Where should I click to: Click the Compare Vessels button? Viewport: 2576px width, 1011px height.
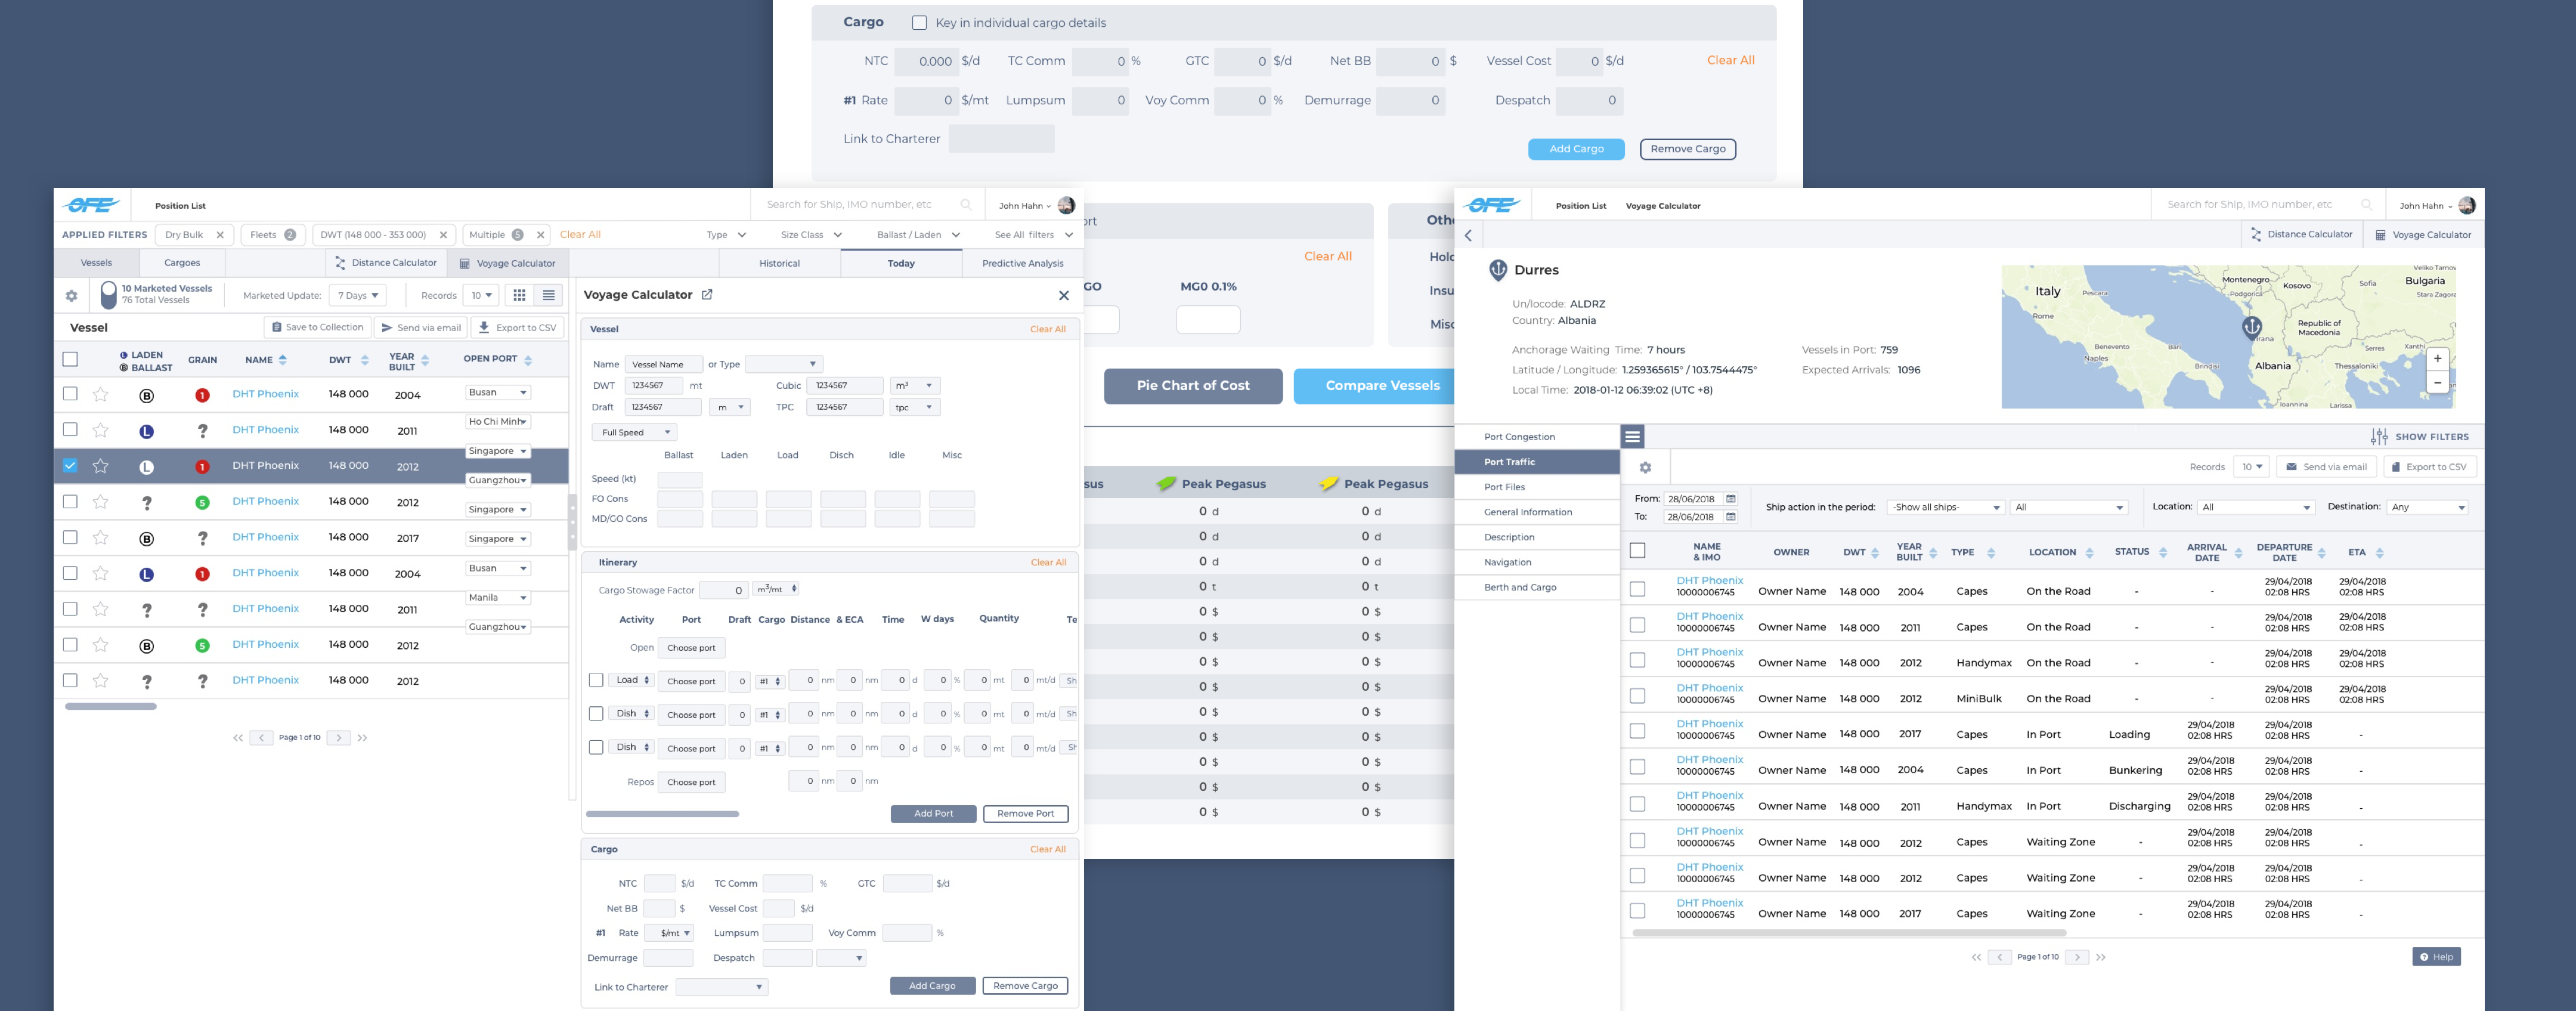tap(1382, 386)
